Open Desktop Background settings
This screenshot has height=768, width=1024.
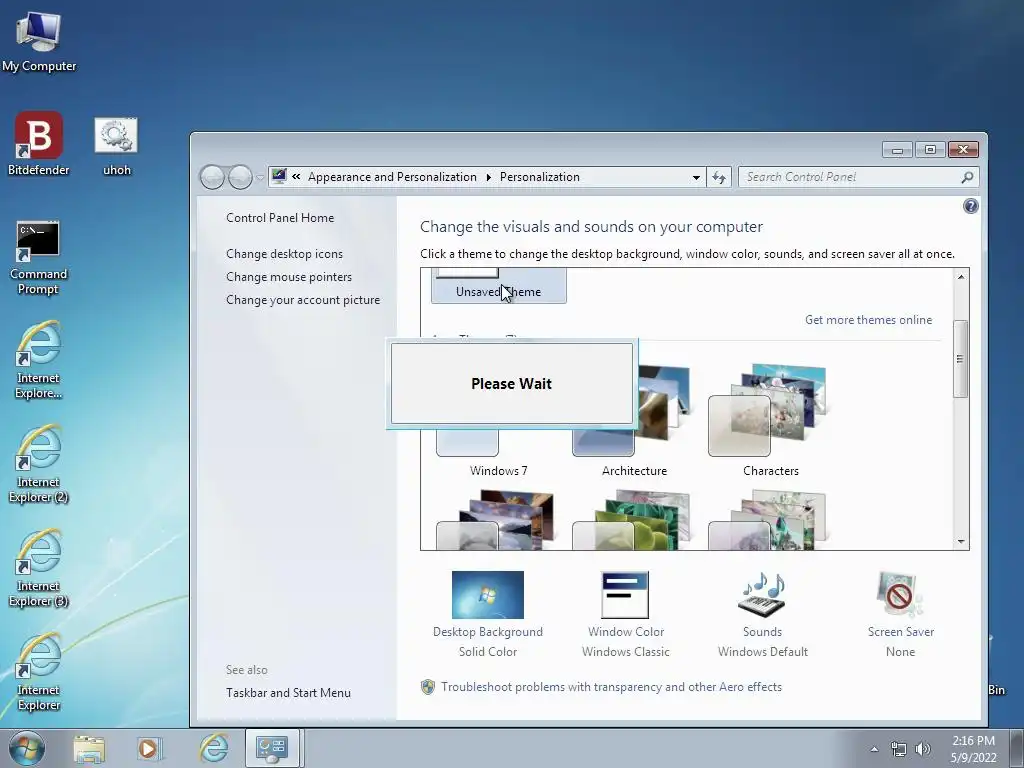pyautogui.click(x=488, y=615)
